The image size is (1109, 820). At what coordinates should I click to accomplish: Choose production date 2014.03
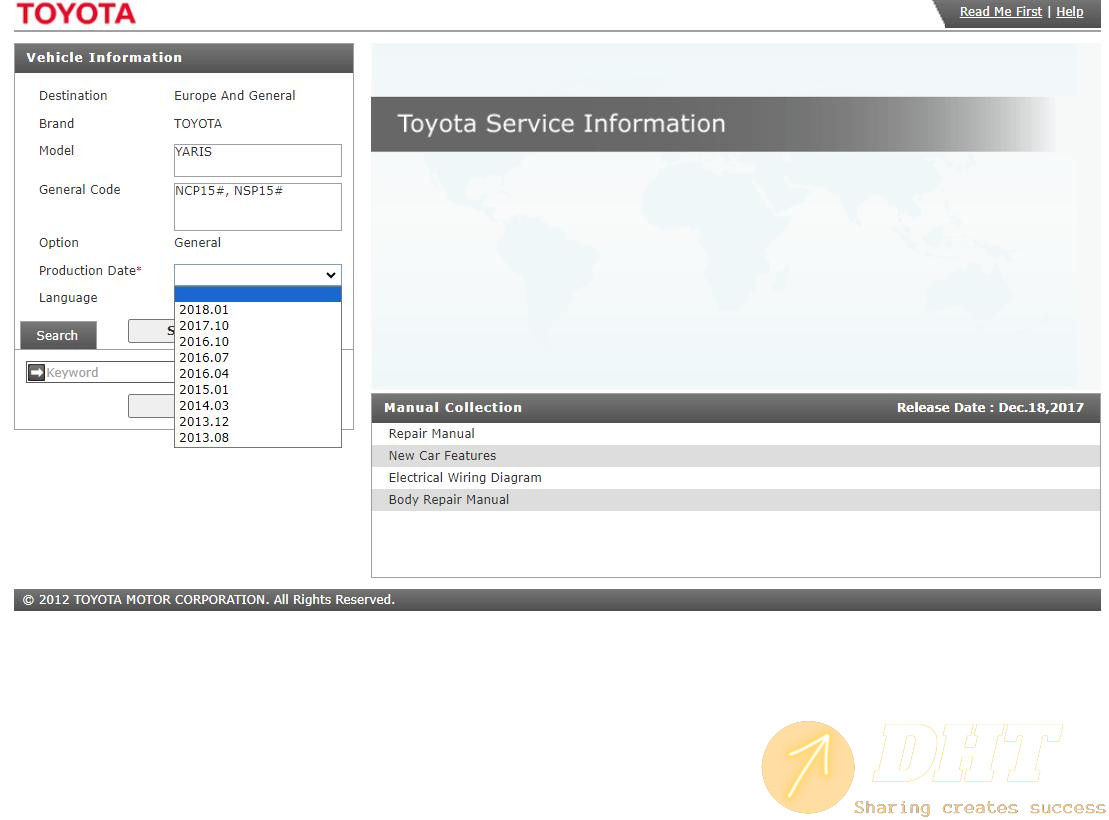tap(257, 405)
